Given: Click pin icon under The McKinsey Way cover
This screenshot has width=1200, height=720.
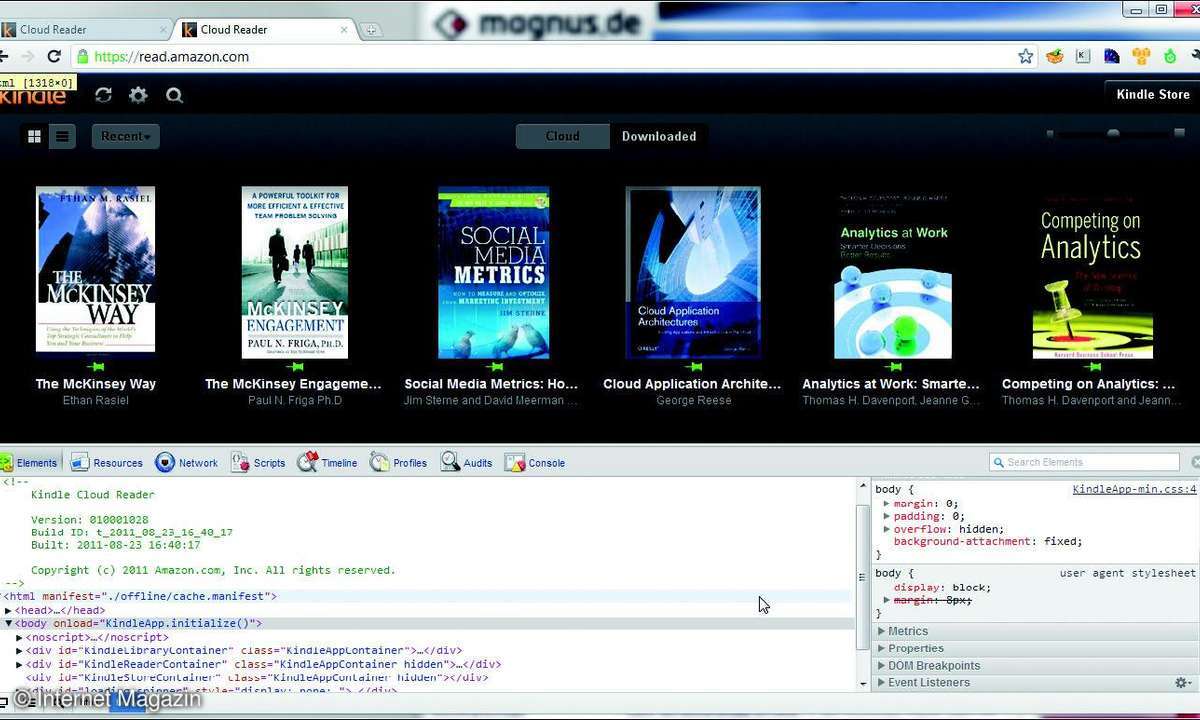Looking at the screenshot, I should coord(96,367).
